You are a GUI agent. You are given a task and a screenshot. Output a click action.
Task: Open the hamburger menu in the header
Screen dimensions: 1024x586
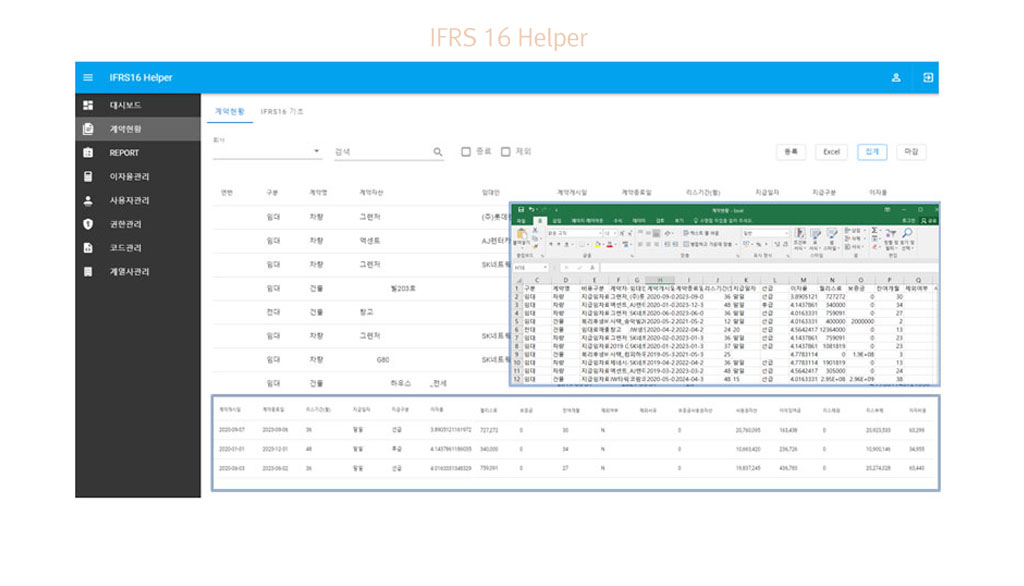pyautogui.click(x=88, y=78)
